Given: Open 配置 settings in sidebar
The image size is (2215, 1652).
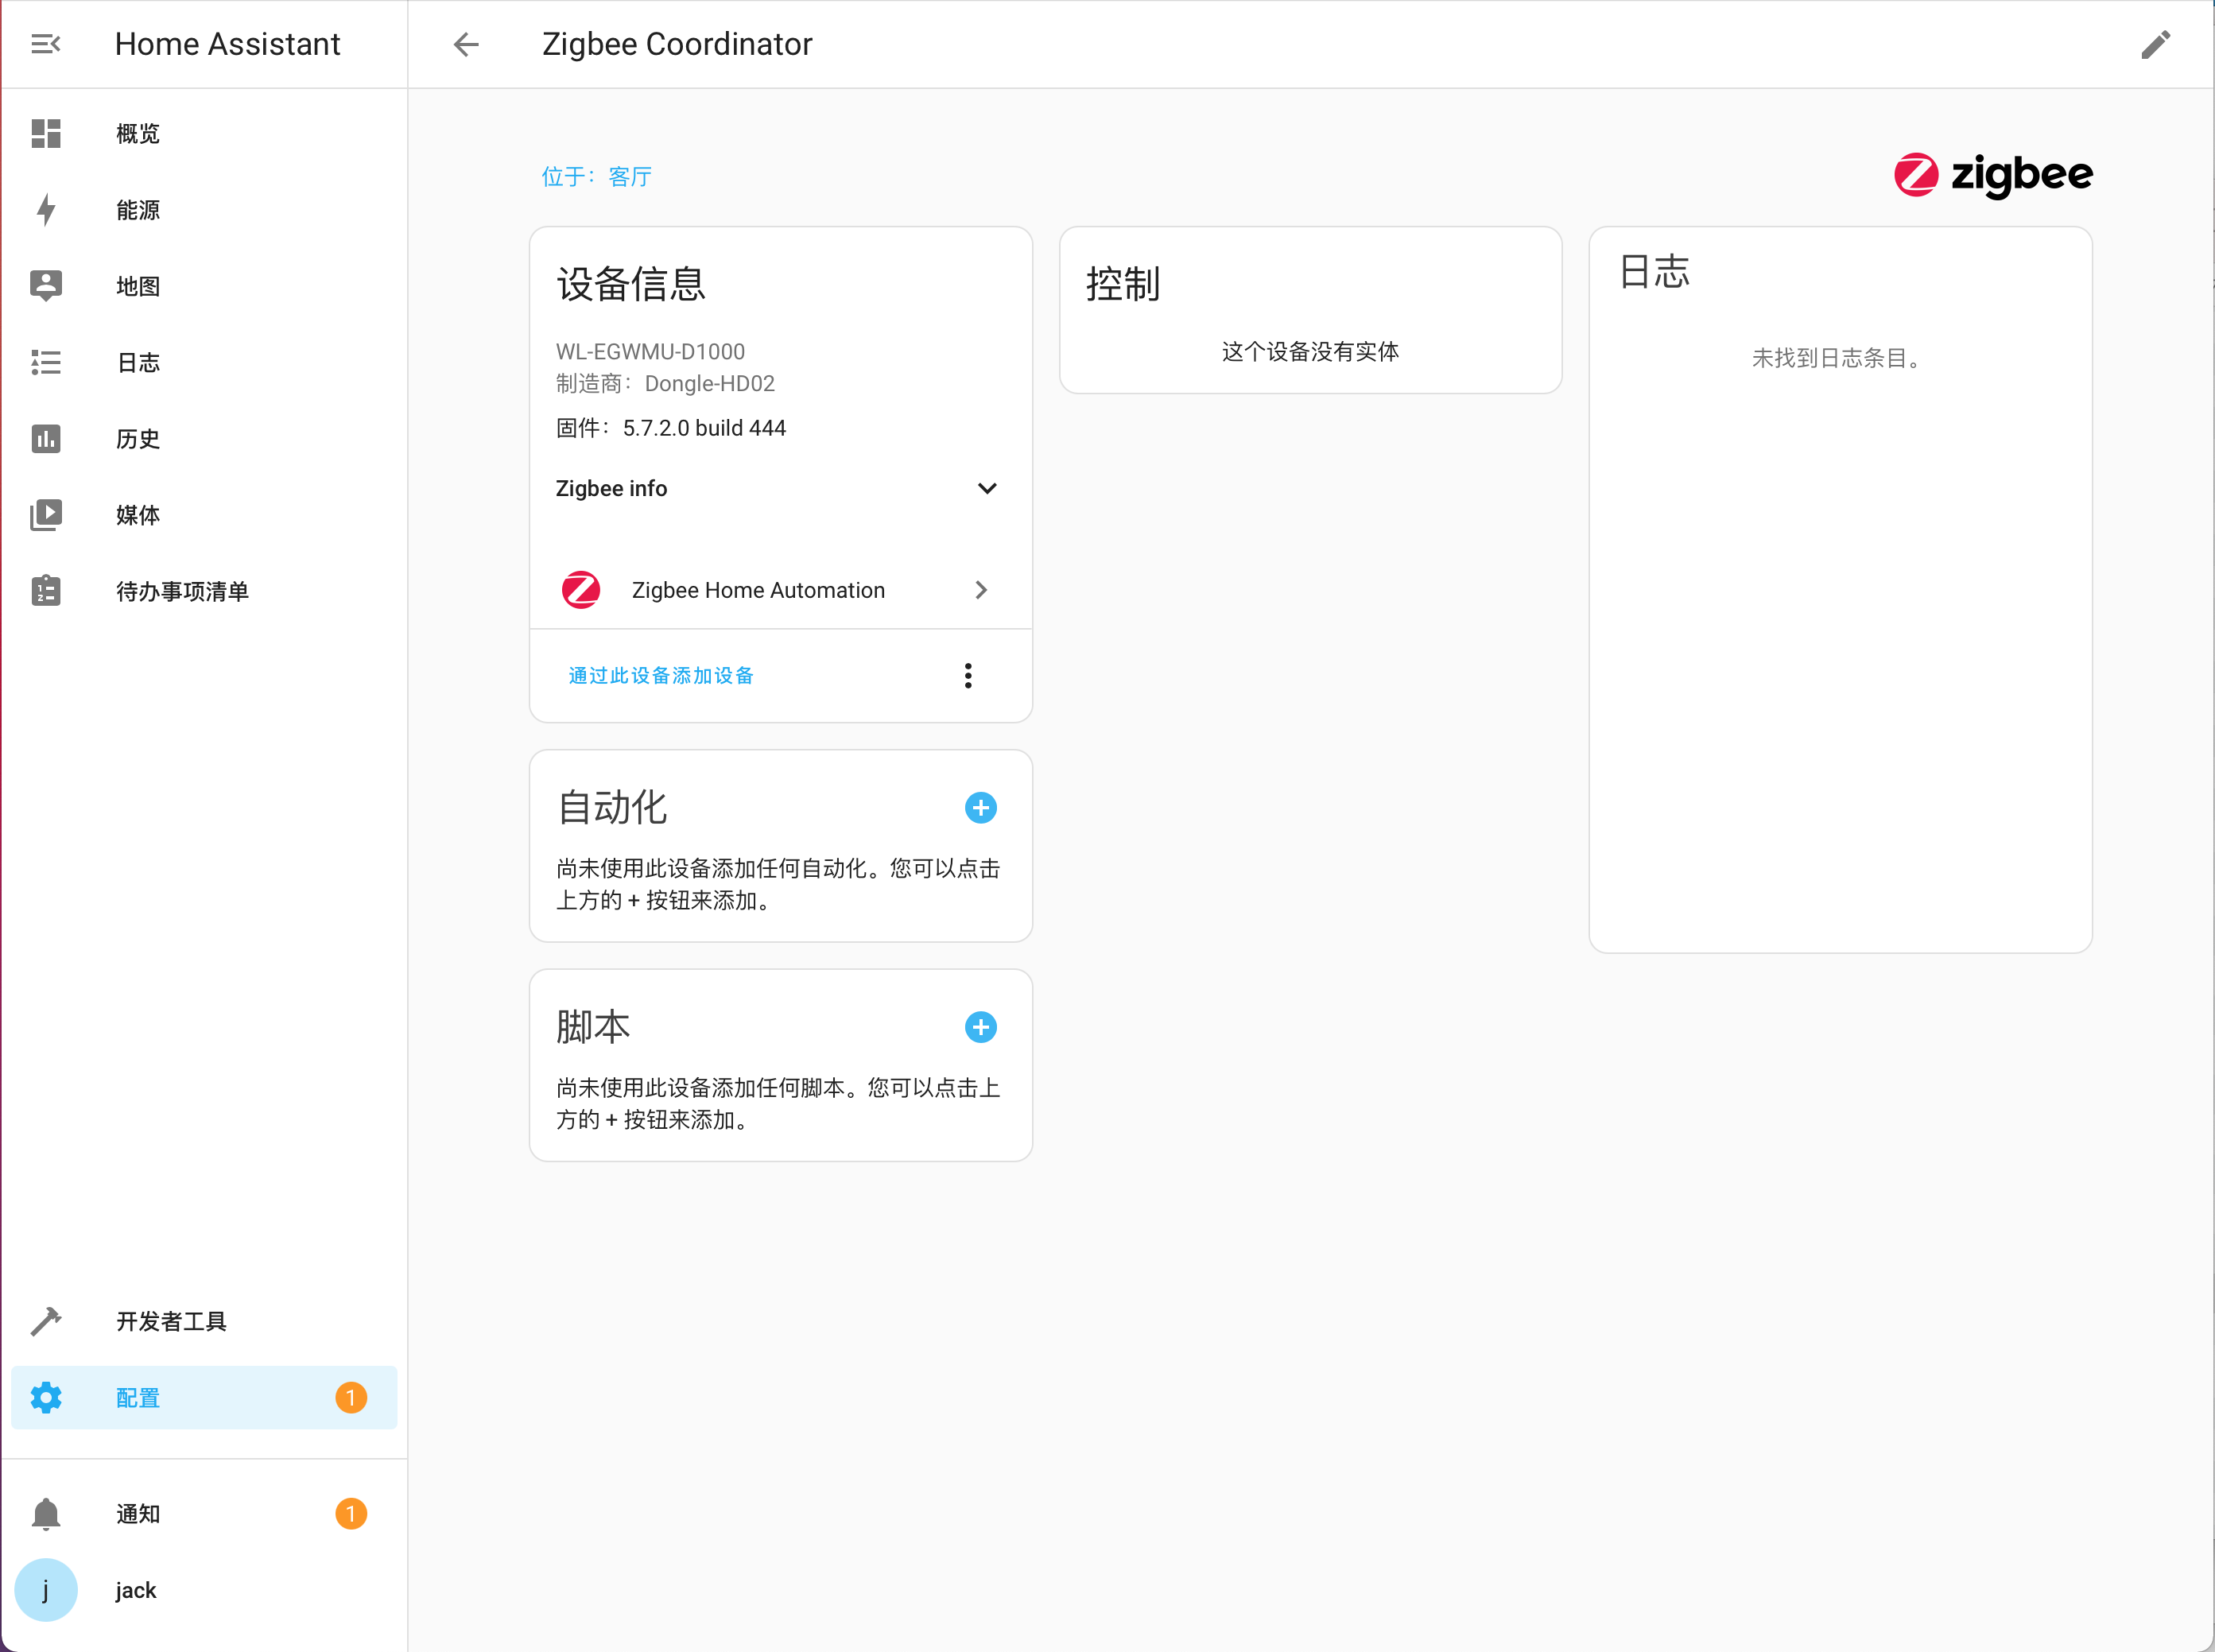Looking at the screenshot, I should [x=138, y=1398].
